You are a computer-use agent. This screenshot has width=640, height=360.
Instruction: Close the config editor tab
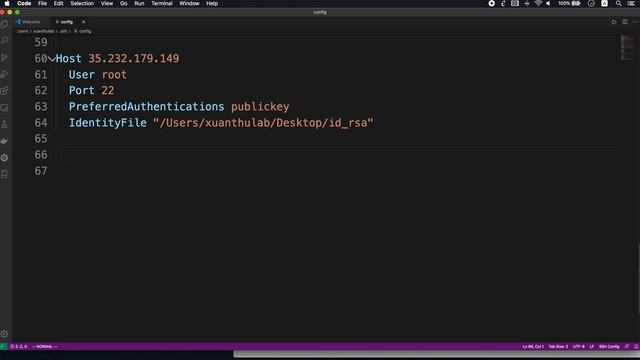coord(83,22)
